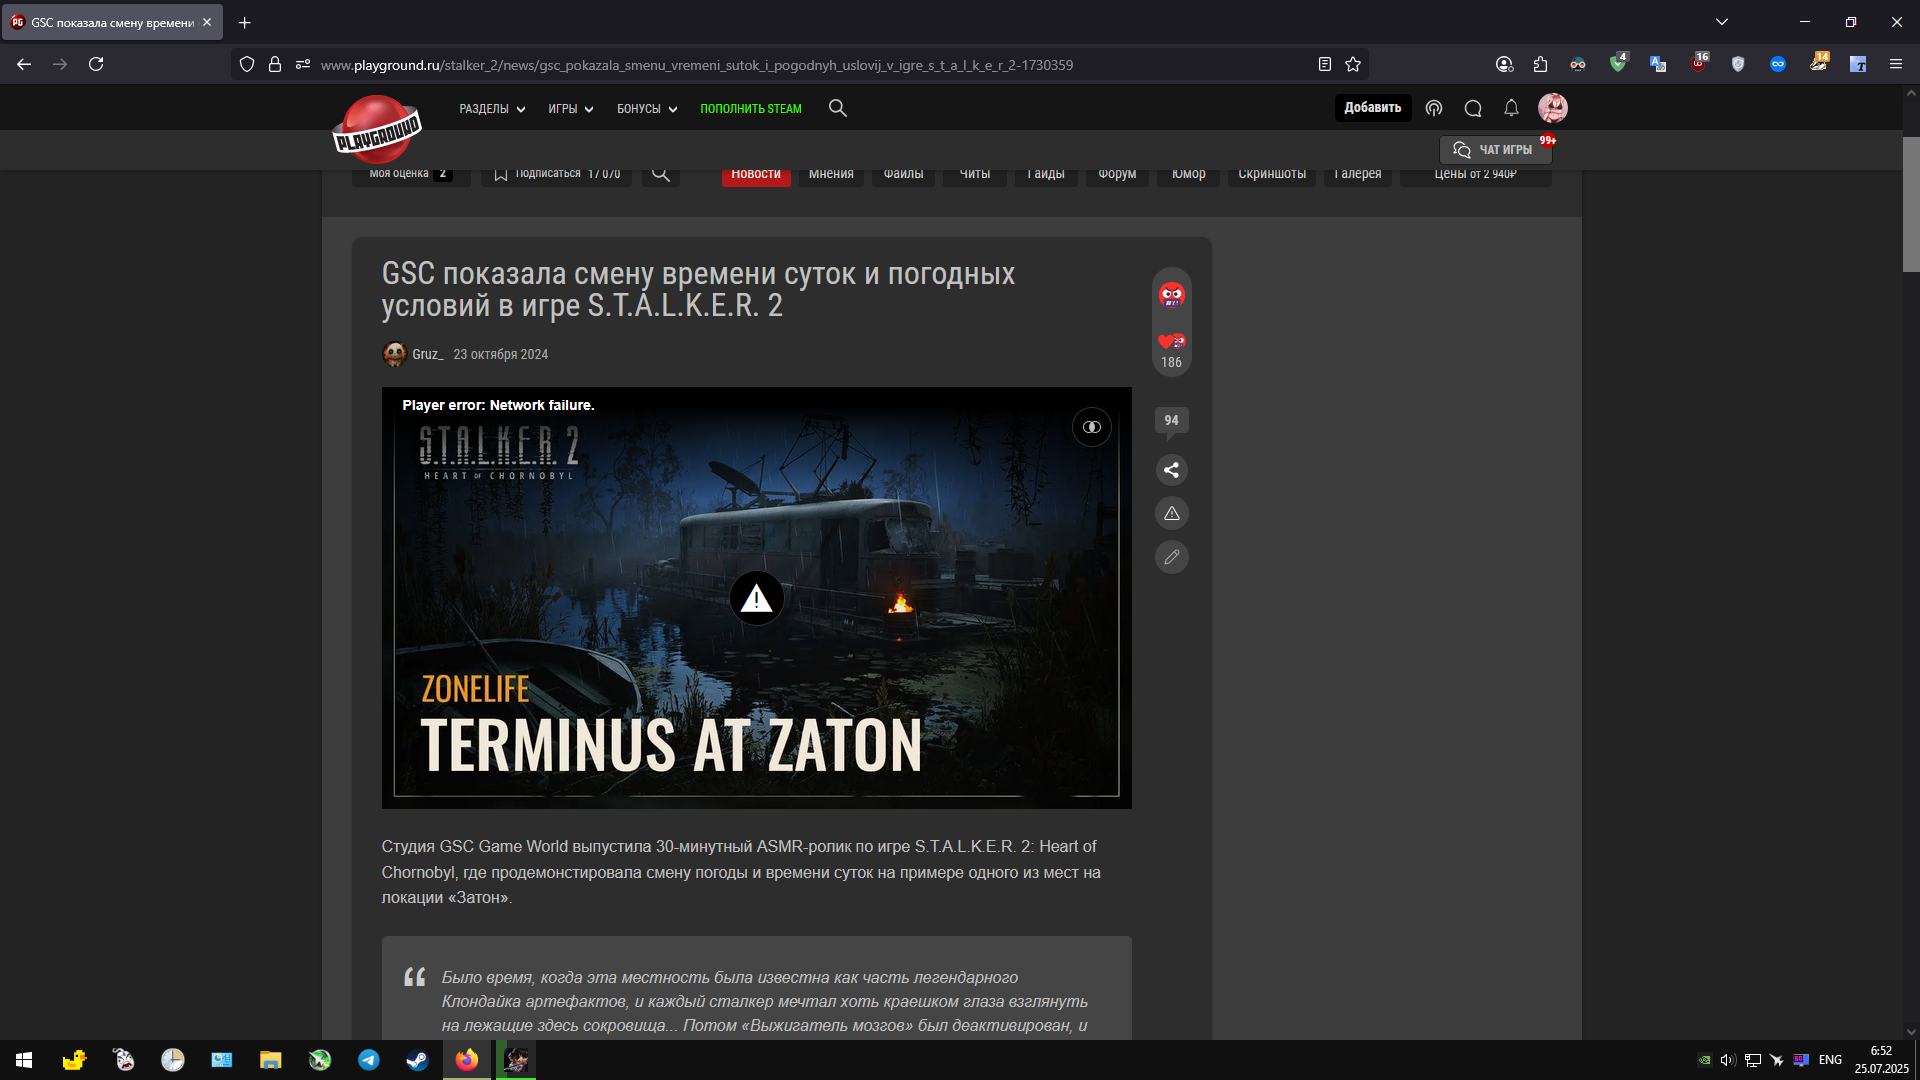Open the user profile avatar
1920x1080 pixels.
pos(1552,108)
